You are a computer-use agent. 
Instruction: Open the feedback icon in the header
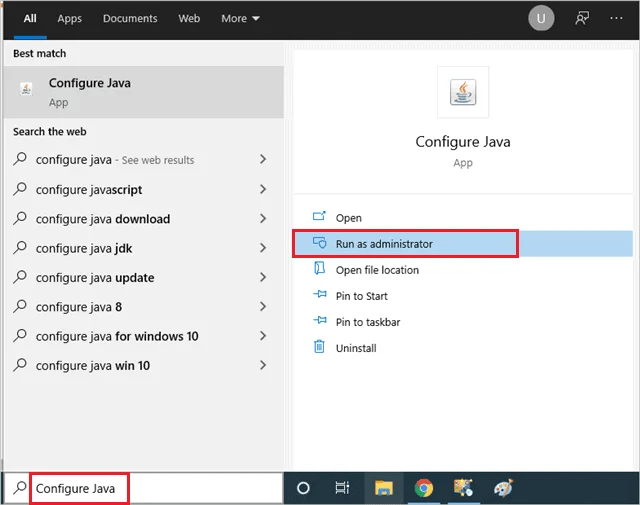point(582,18)
